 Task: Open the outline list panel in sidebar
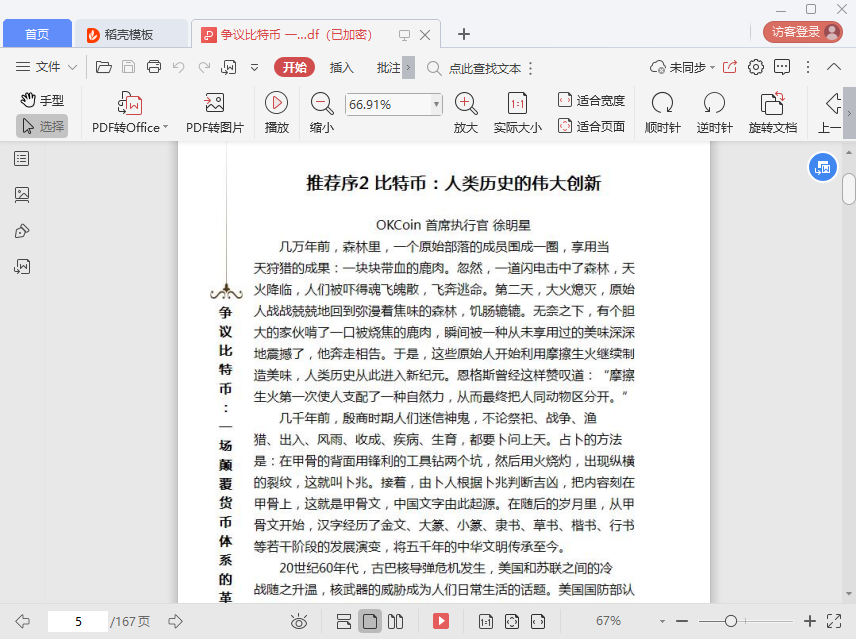tap(22, 159)
